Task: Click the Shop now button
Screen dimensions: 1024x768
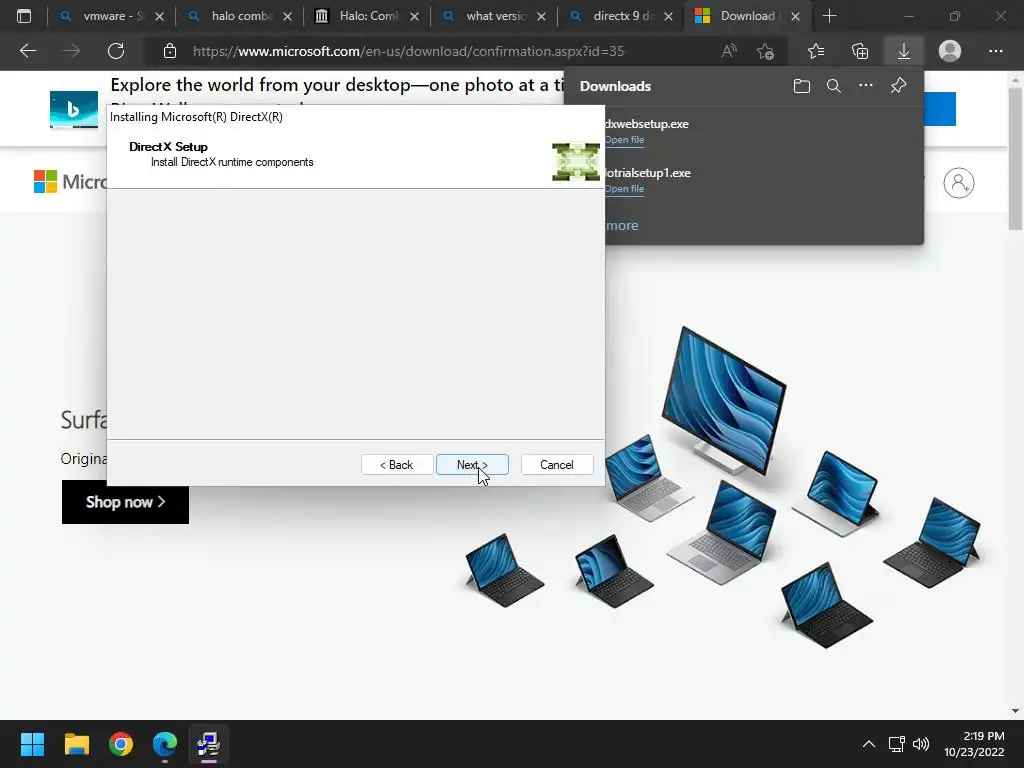Action: point(125,502)
